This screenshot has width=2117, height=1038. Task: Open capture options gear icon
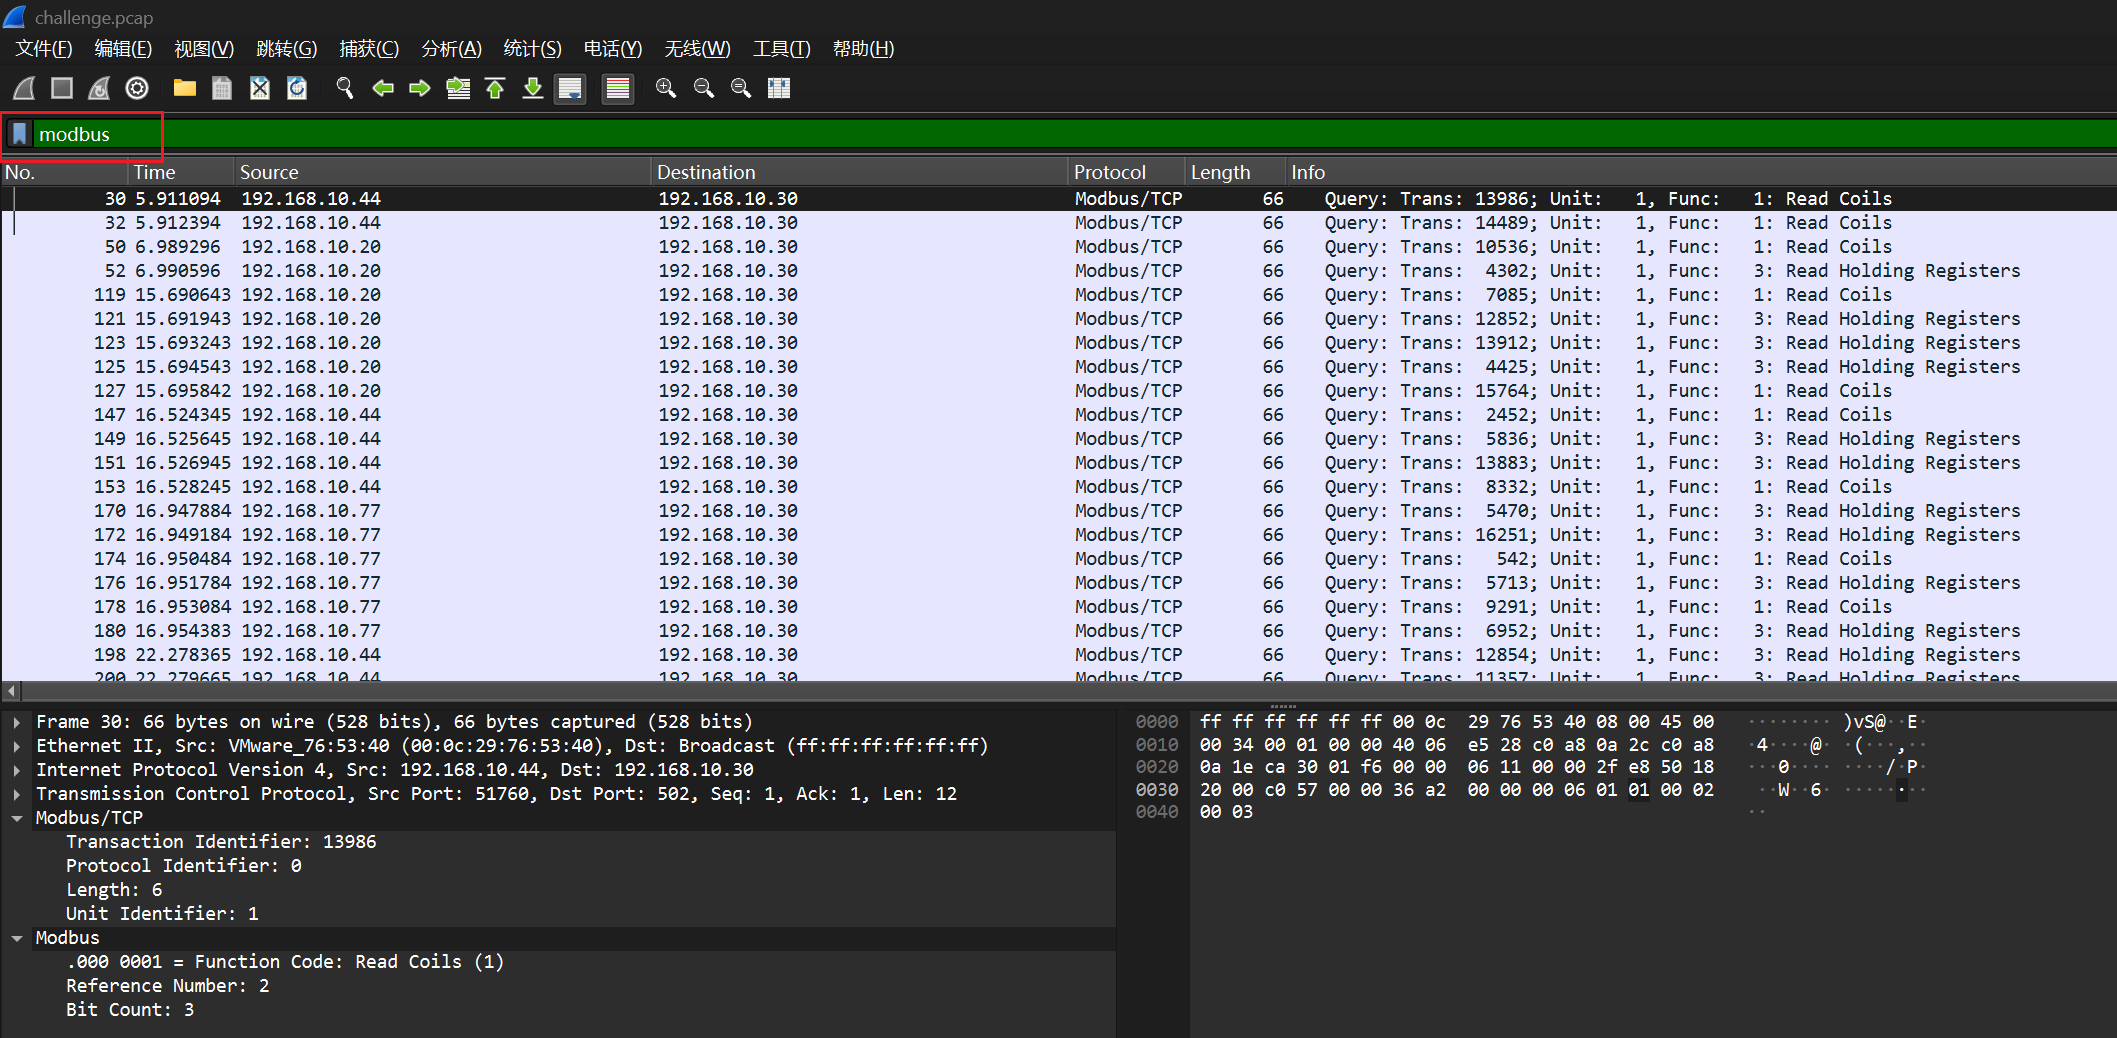click(137, 89)
